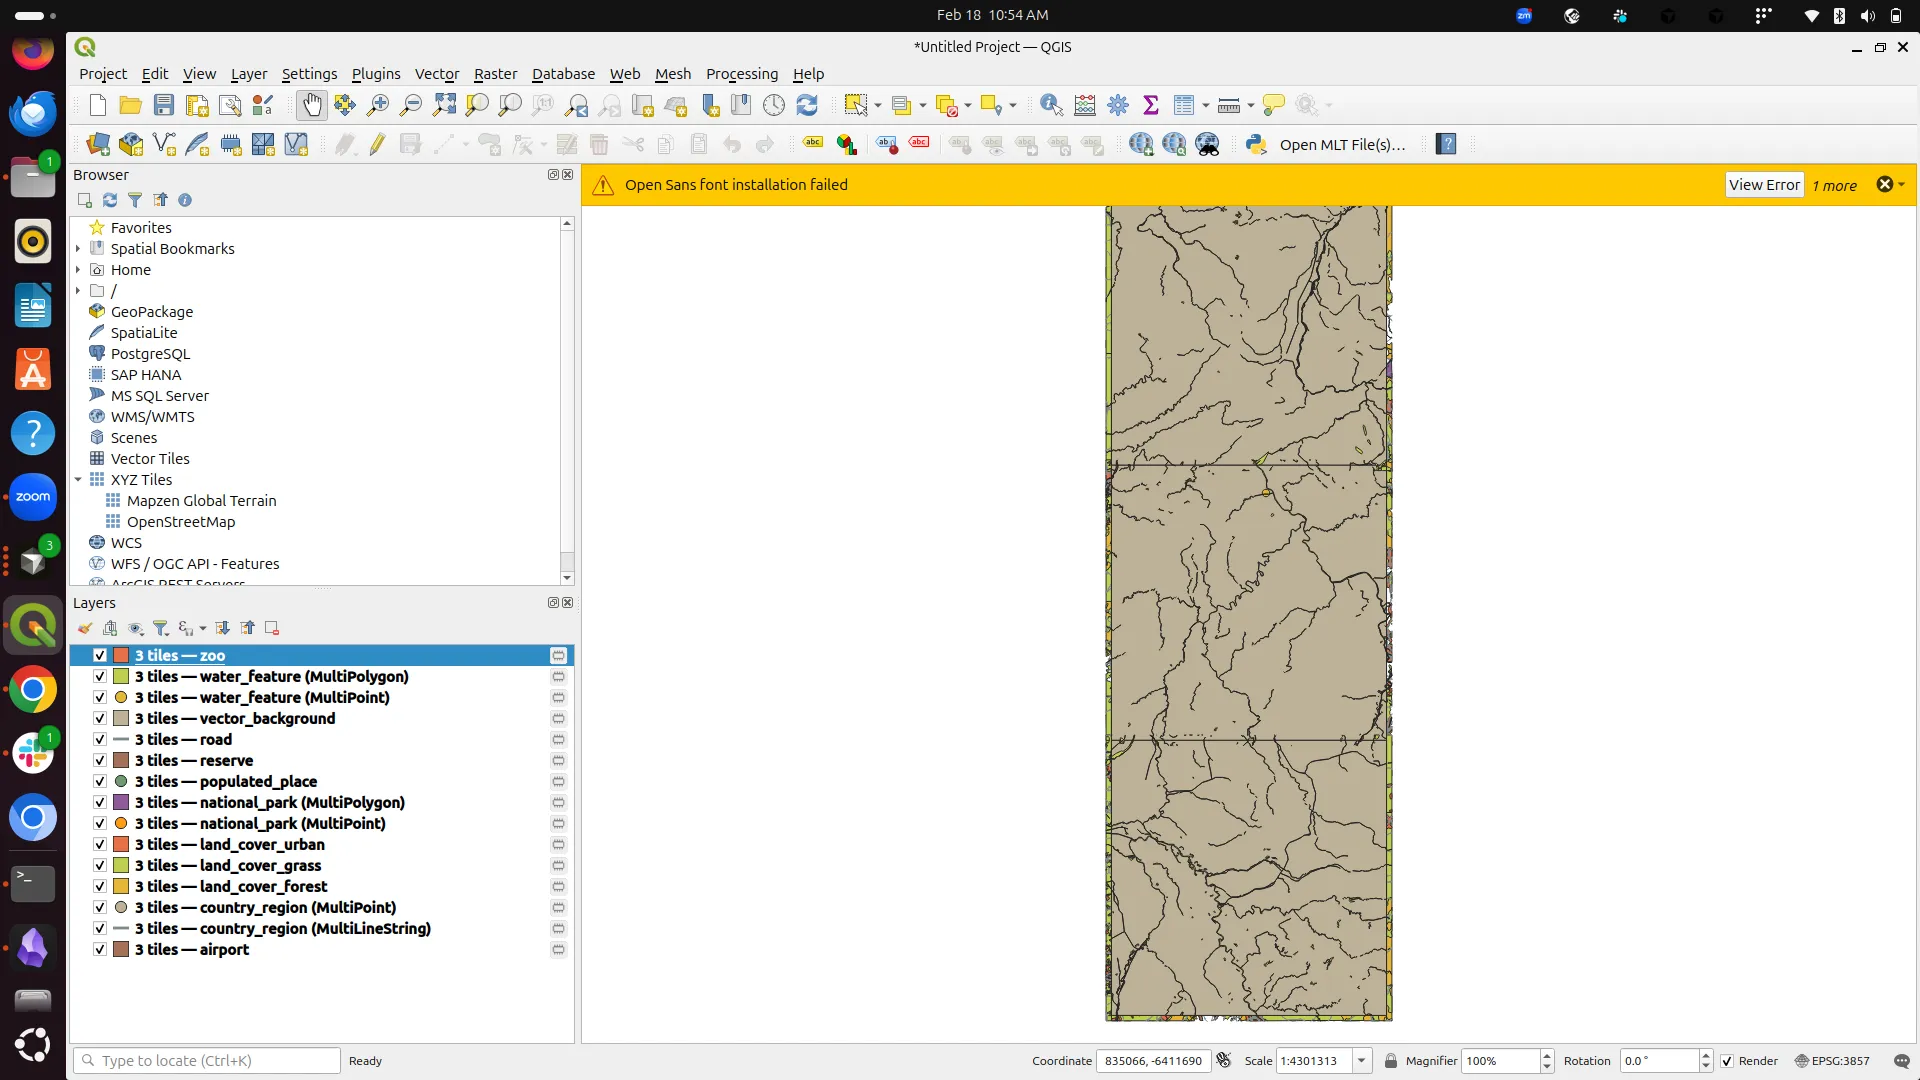Open Show Statistical Summary panel
The height and width of the screenshot is (1080, 1920).
pyautogui.click(x=1152, y=105)
